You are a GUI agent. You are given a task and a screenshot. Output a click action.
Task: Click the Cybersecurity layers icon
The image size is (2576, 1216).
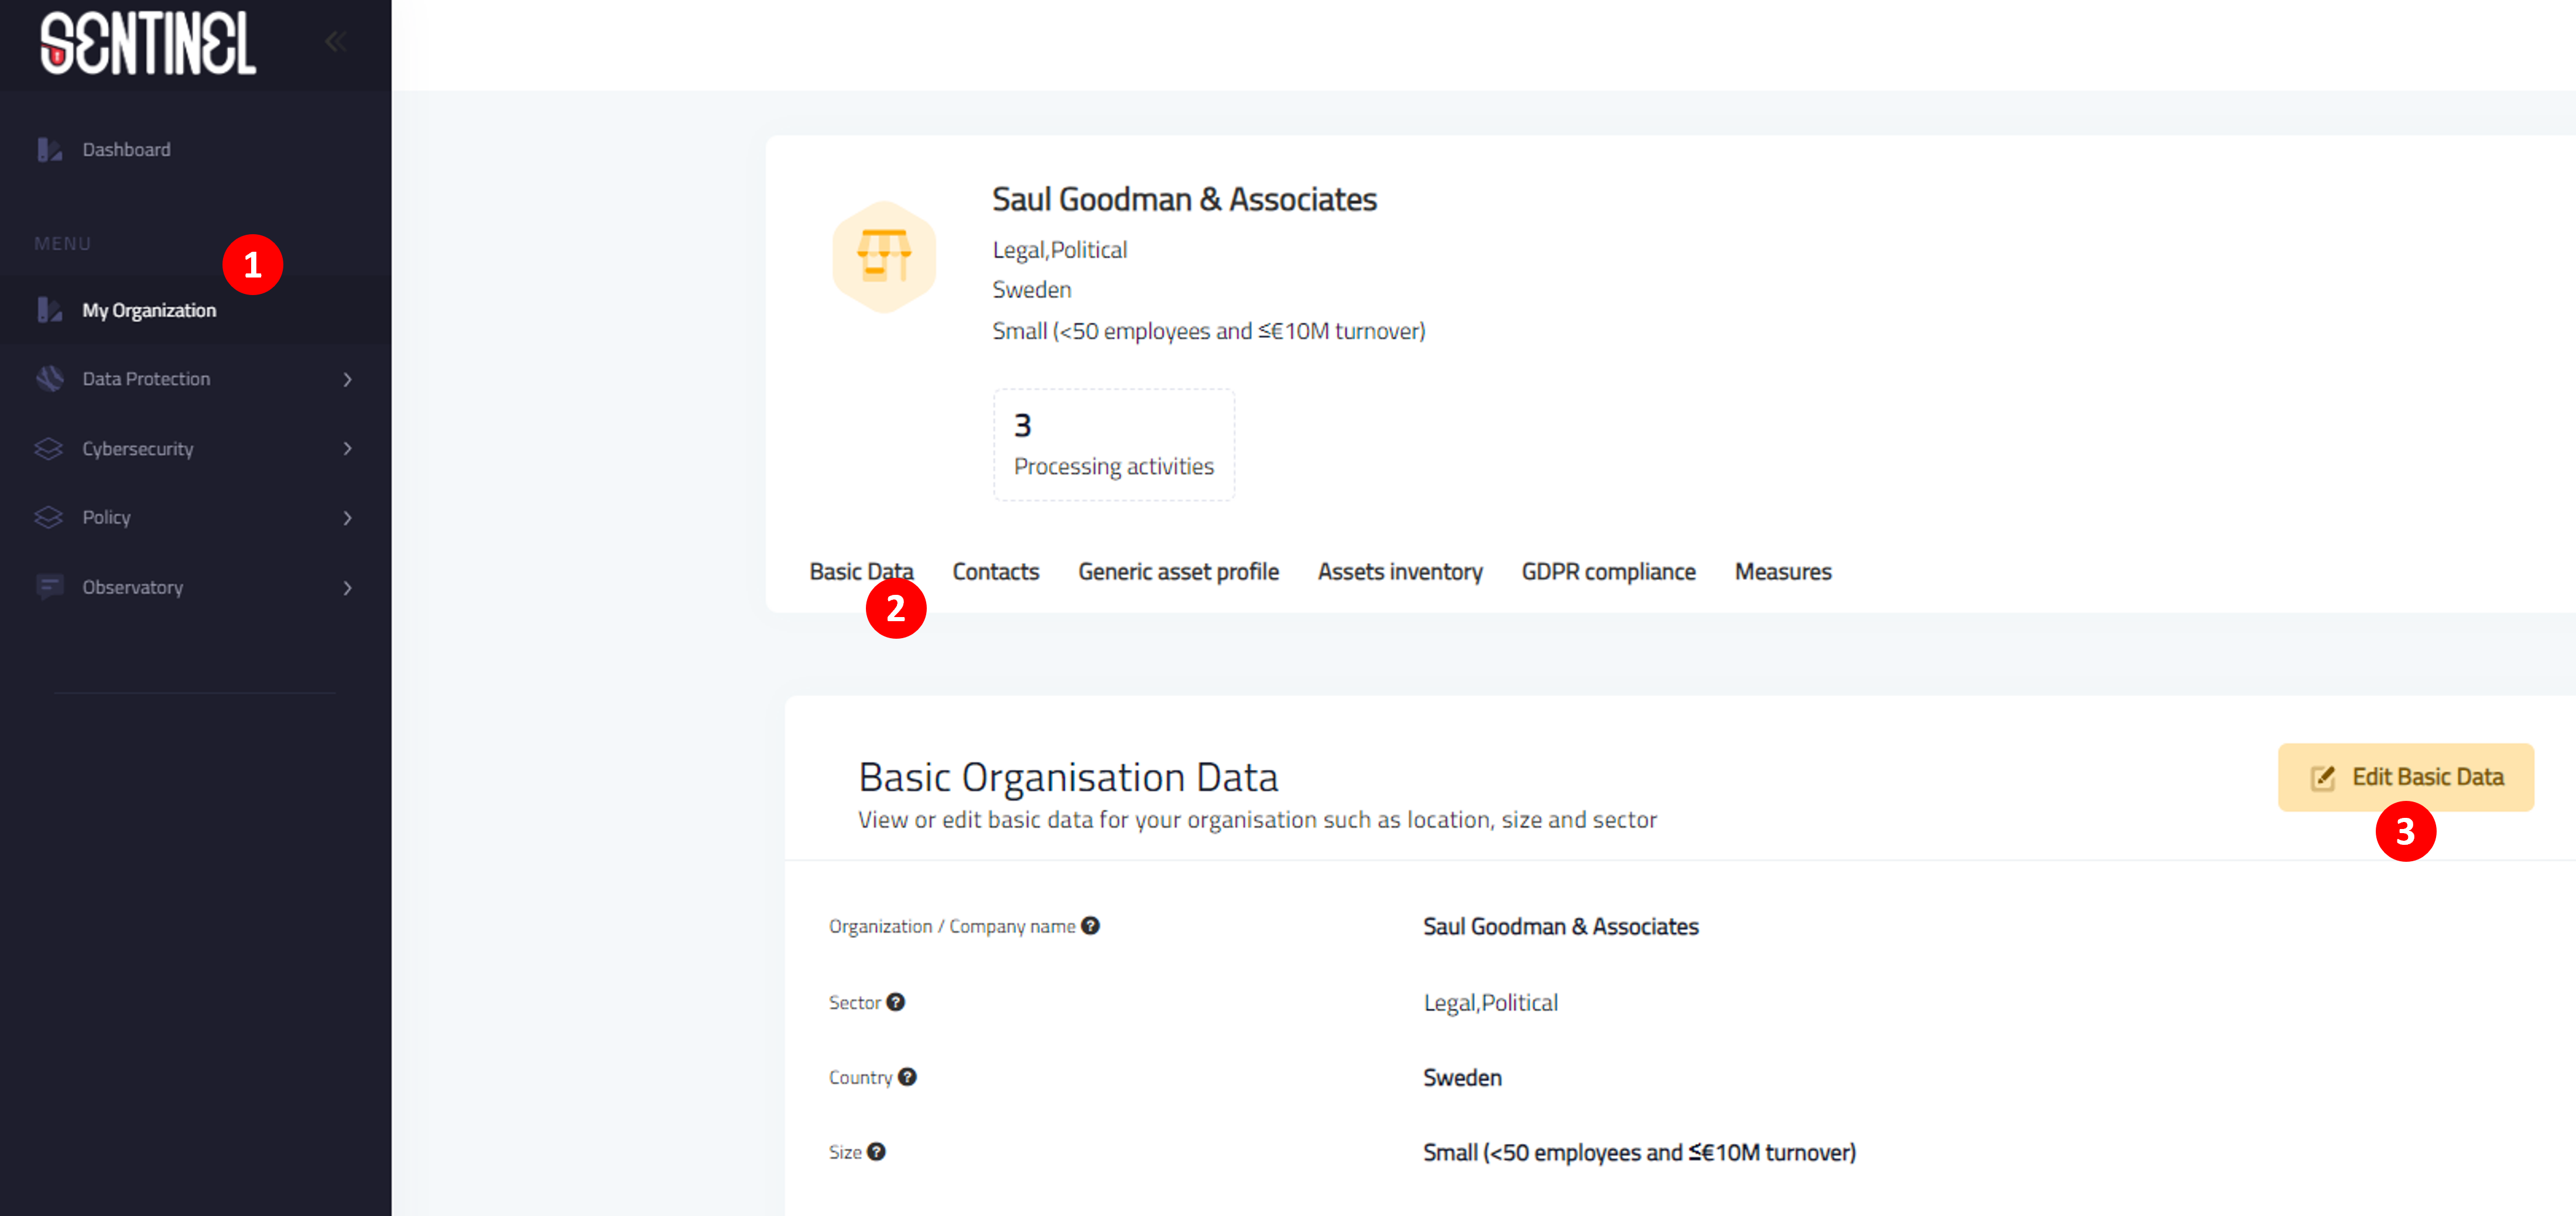click(x=49, y=449)
